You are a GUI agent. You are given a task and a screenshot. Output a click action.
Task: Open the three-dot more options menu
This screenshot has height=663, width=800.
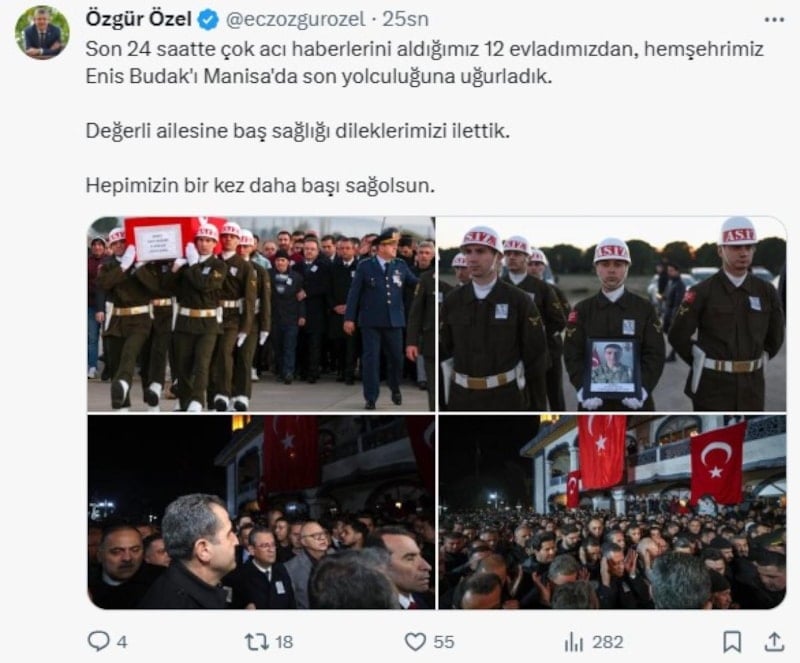pyautogui.click(x=774, y=20)
